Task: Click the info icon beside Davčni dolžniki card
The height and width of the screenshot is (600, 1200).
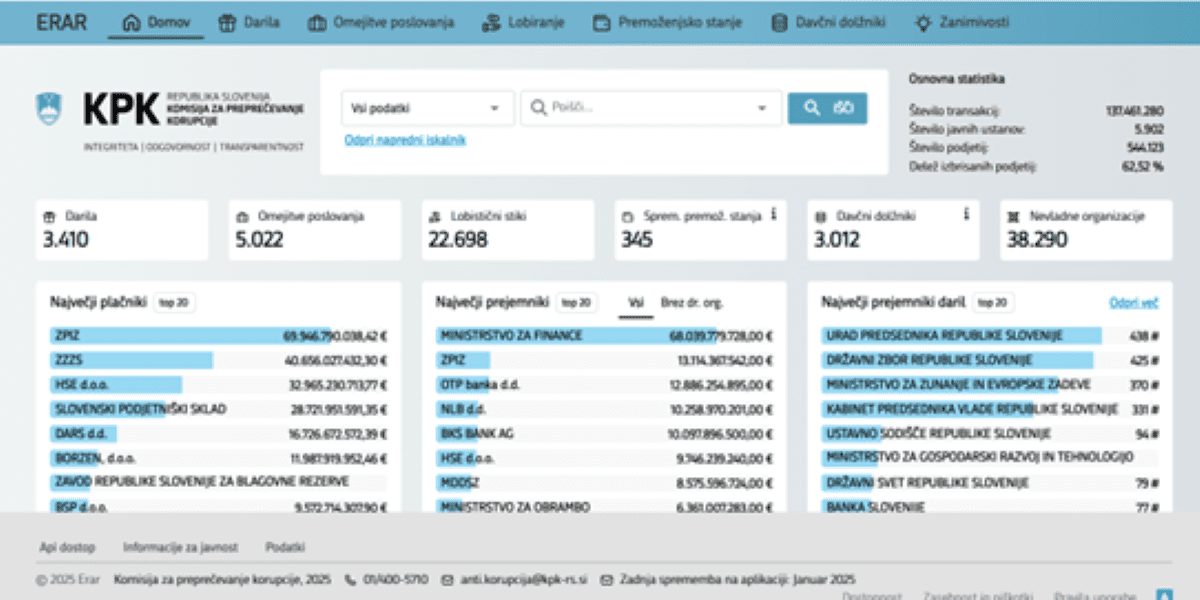Action: [x=966, y=215]
